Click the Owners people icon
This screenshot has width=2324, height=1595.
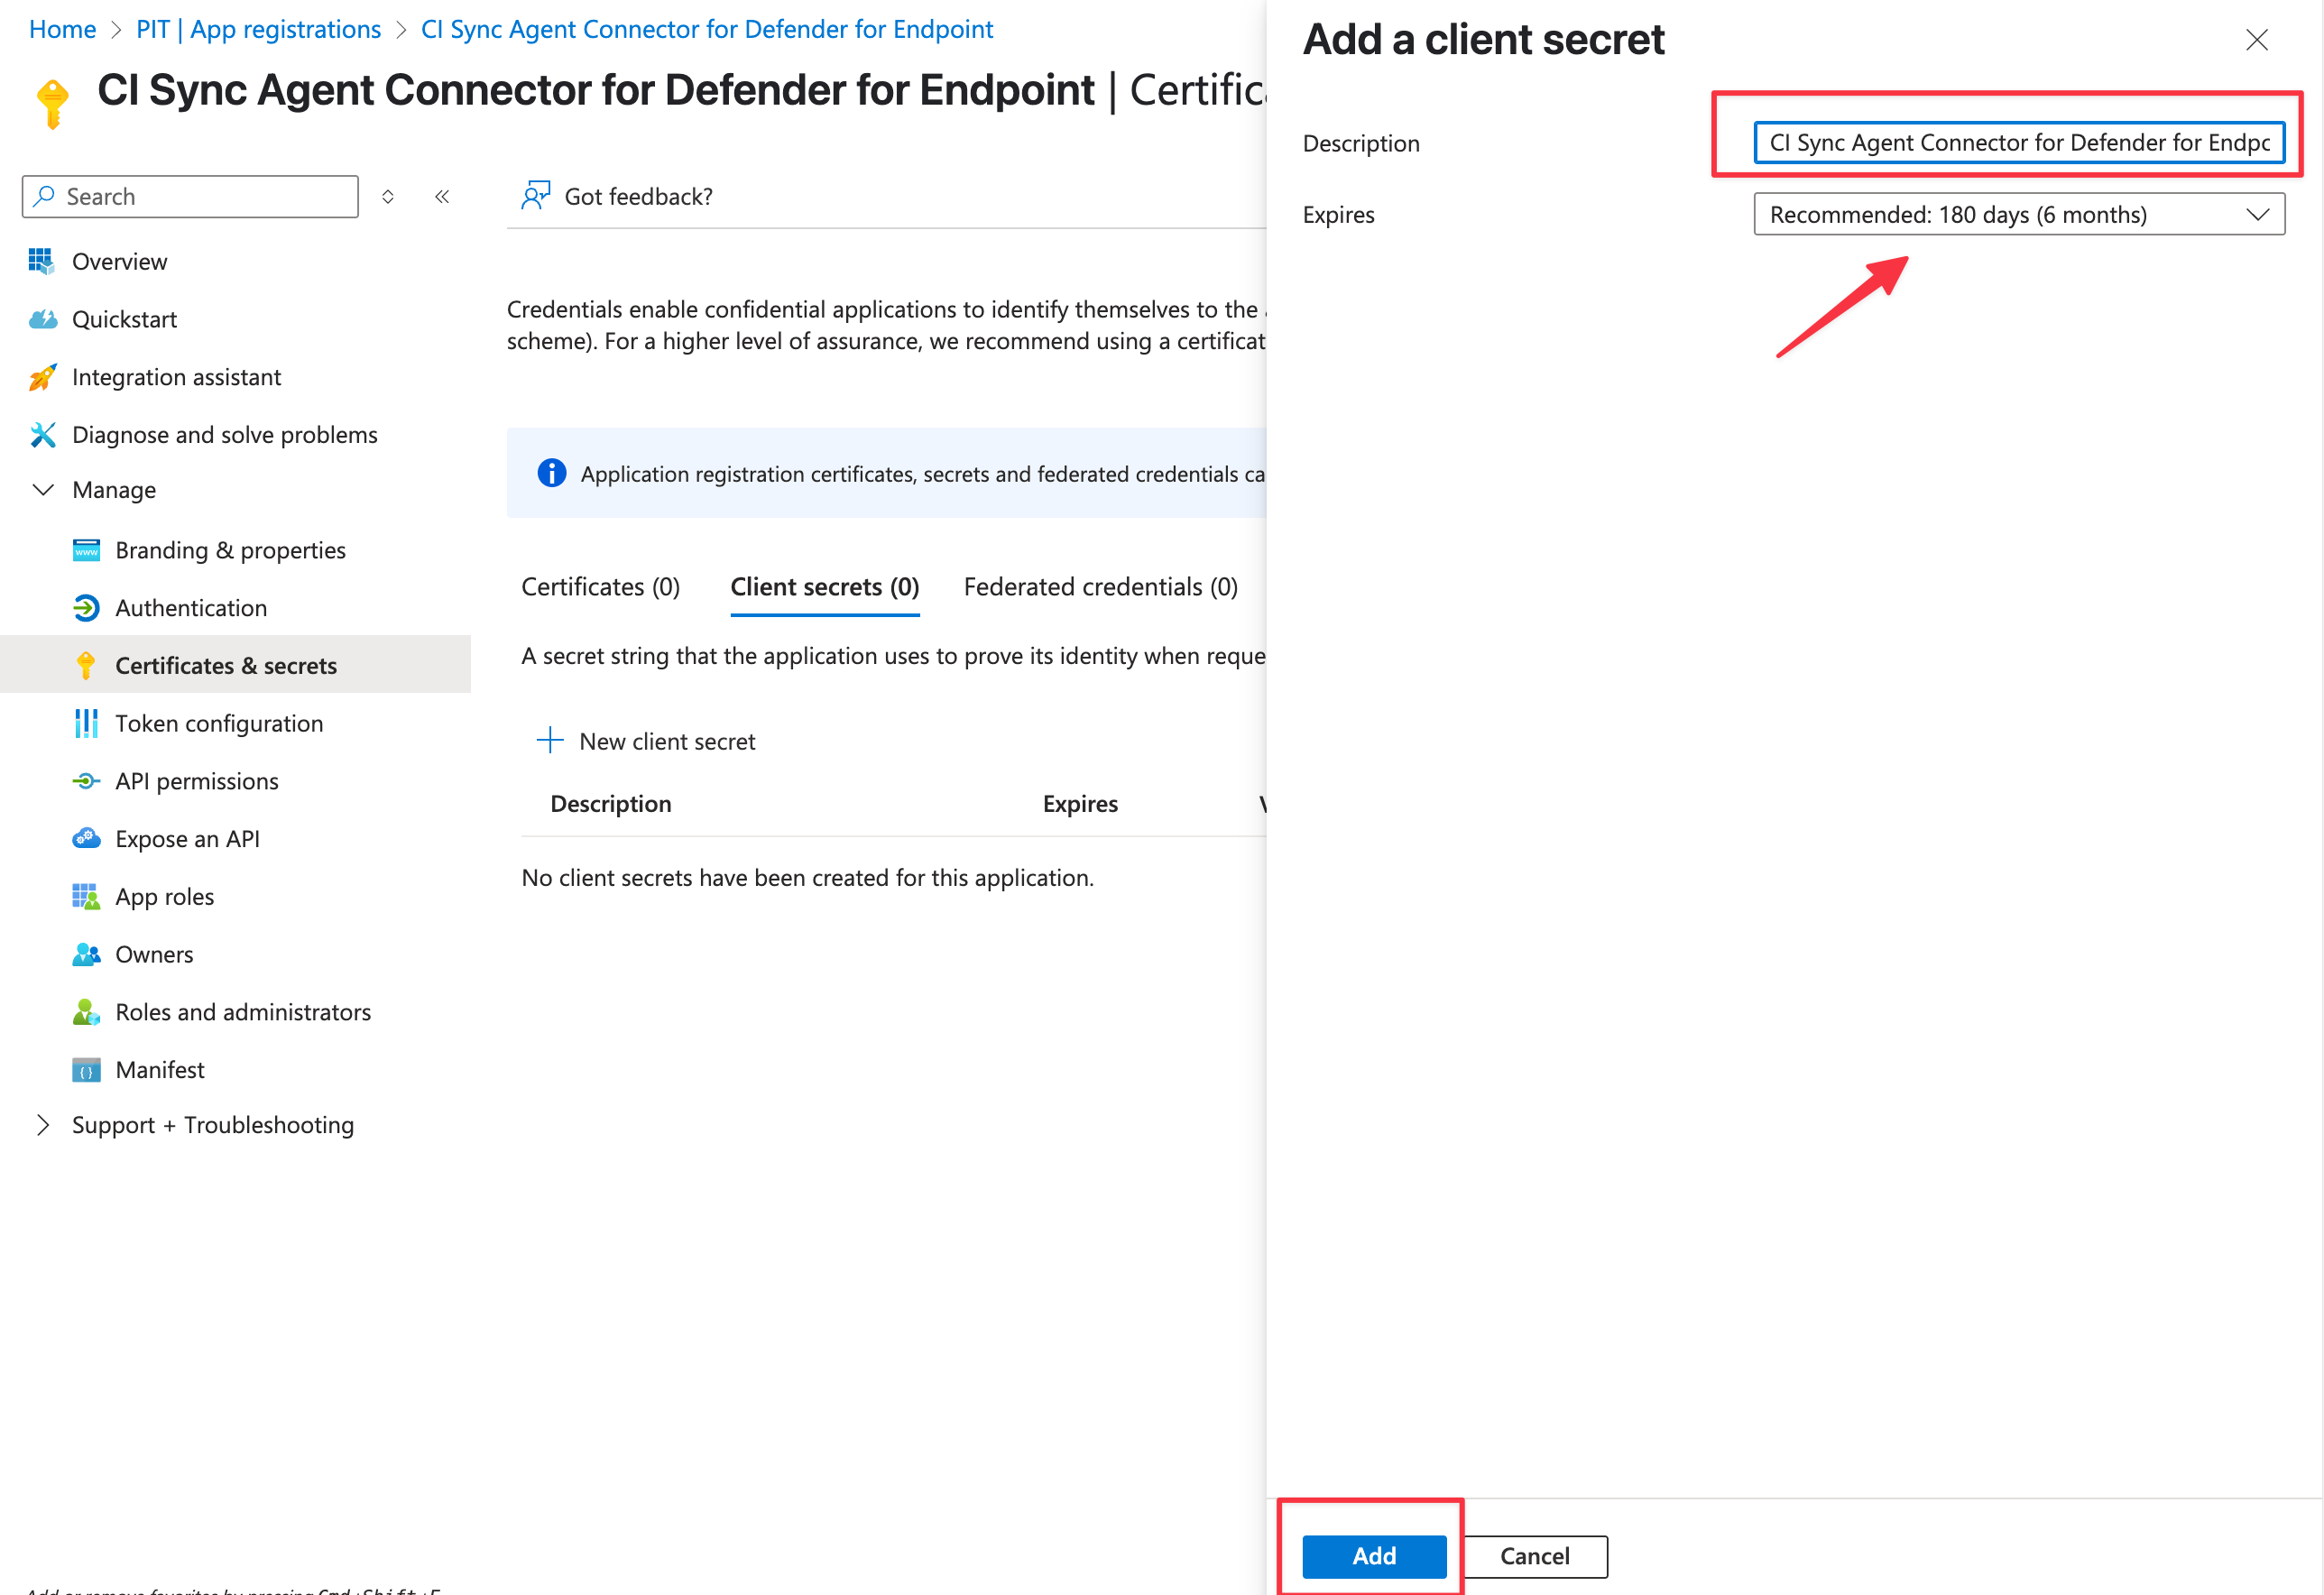(x=86, y=954)
